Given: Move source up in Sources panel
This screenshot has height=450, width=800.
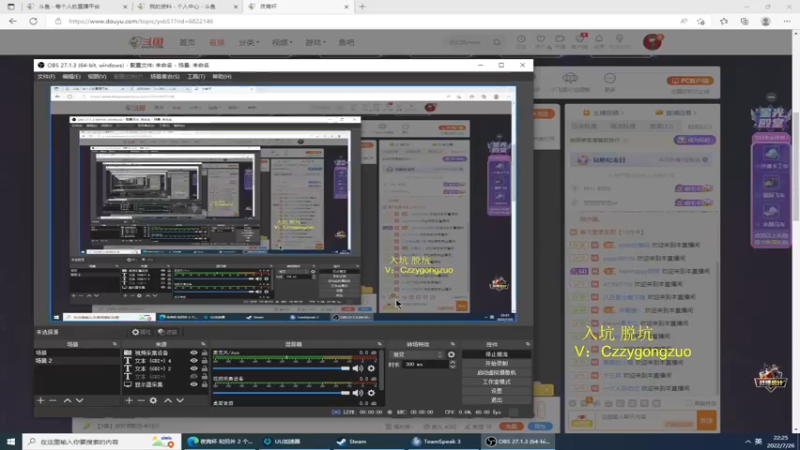Looking at the screenshot, I should (x=168, y=401).
